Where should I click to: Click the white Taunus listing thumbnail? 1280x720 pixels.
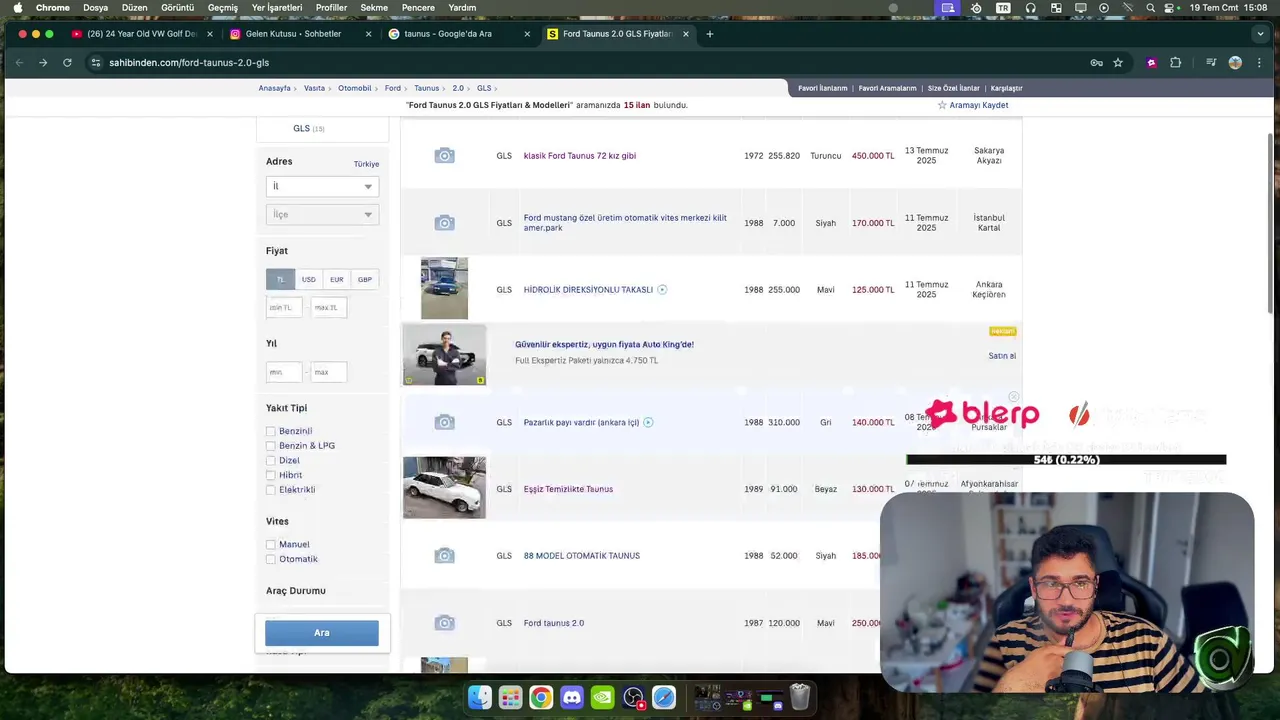click(x=444, y=488)
